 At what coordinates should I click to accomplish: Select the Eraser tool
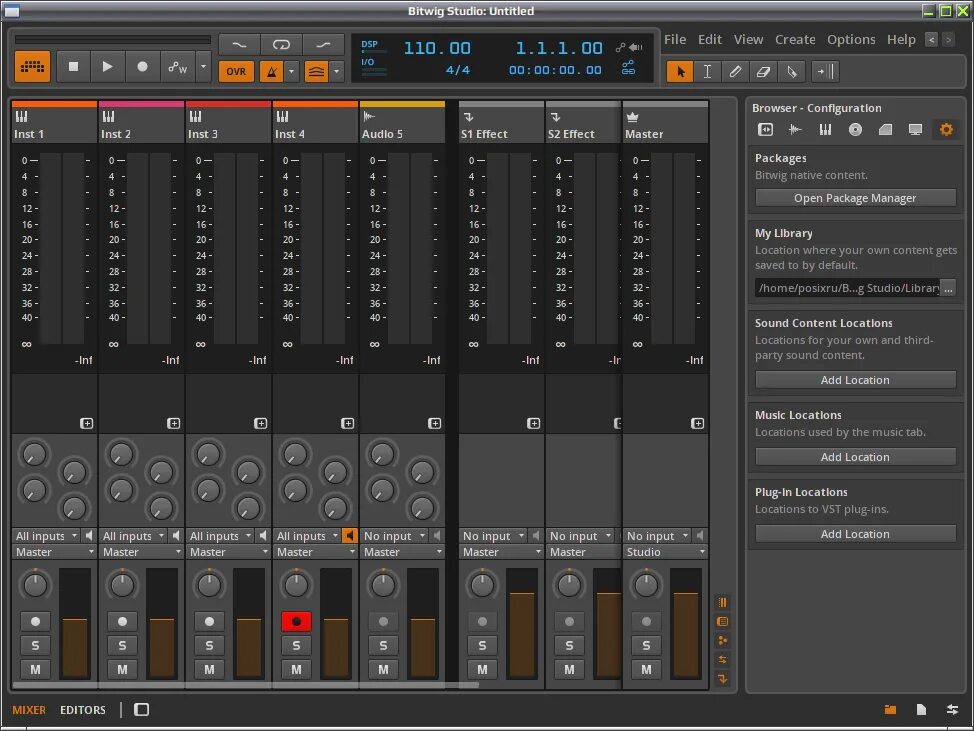[x=763, y=71]
